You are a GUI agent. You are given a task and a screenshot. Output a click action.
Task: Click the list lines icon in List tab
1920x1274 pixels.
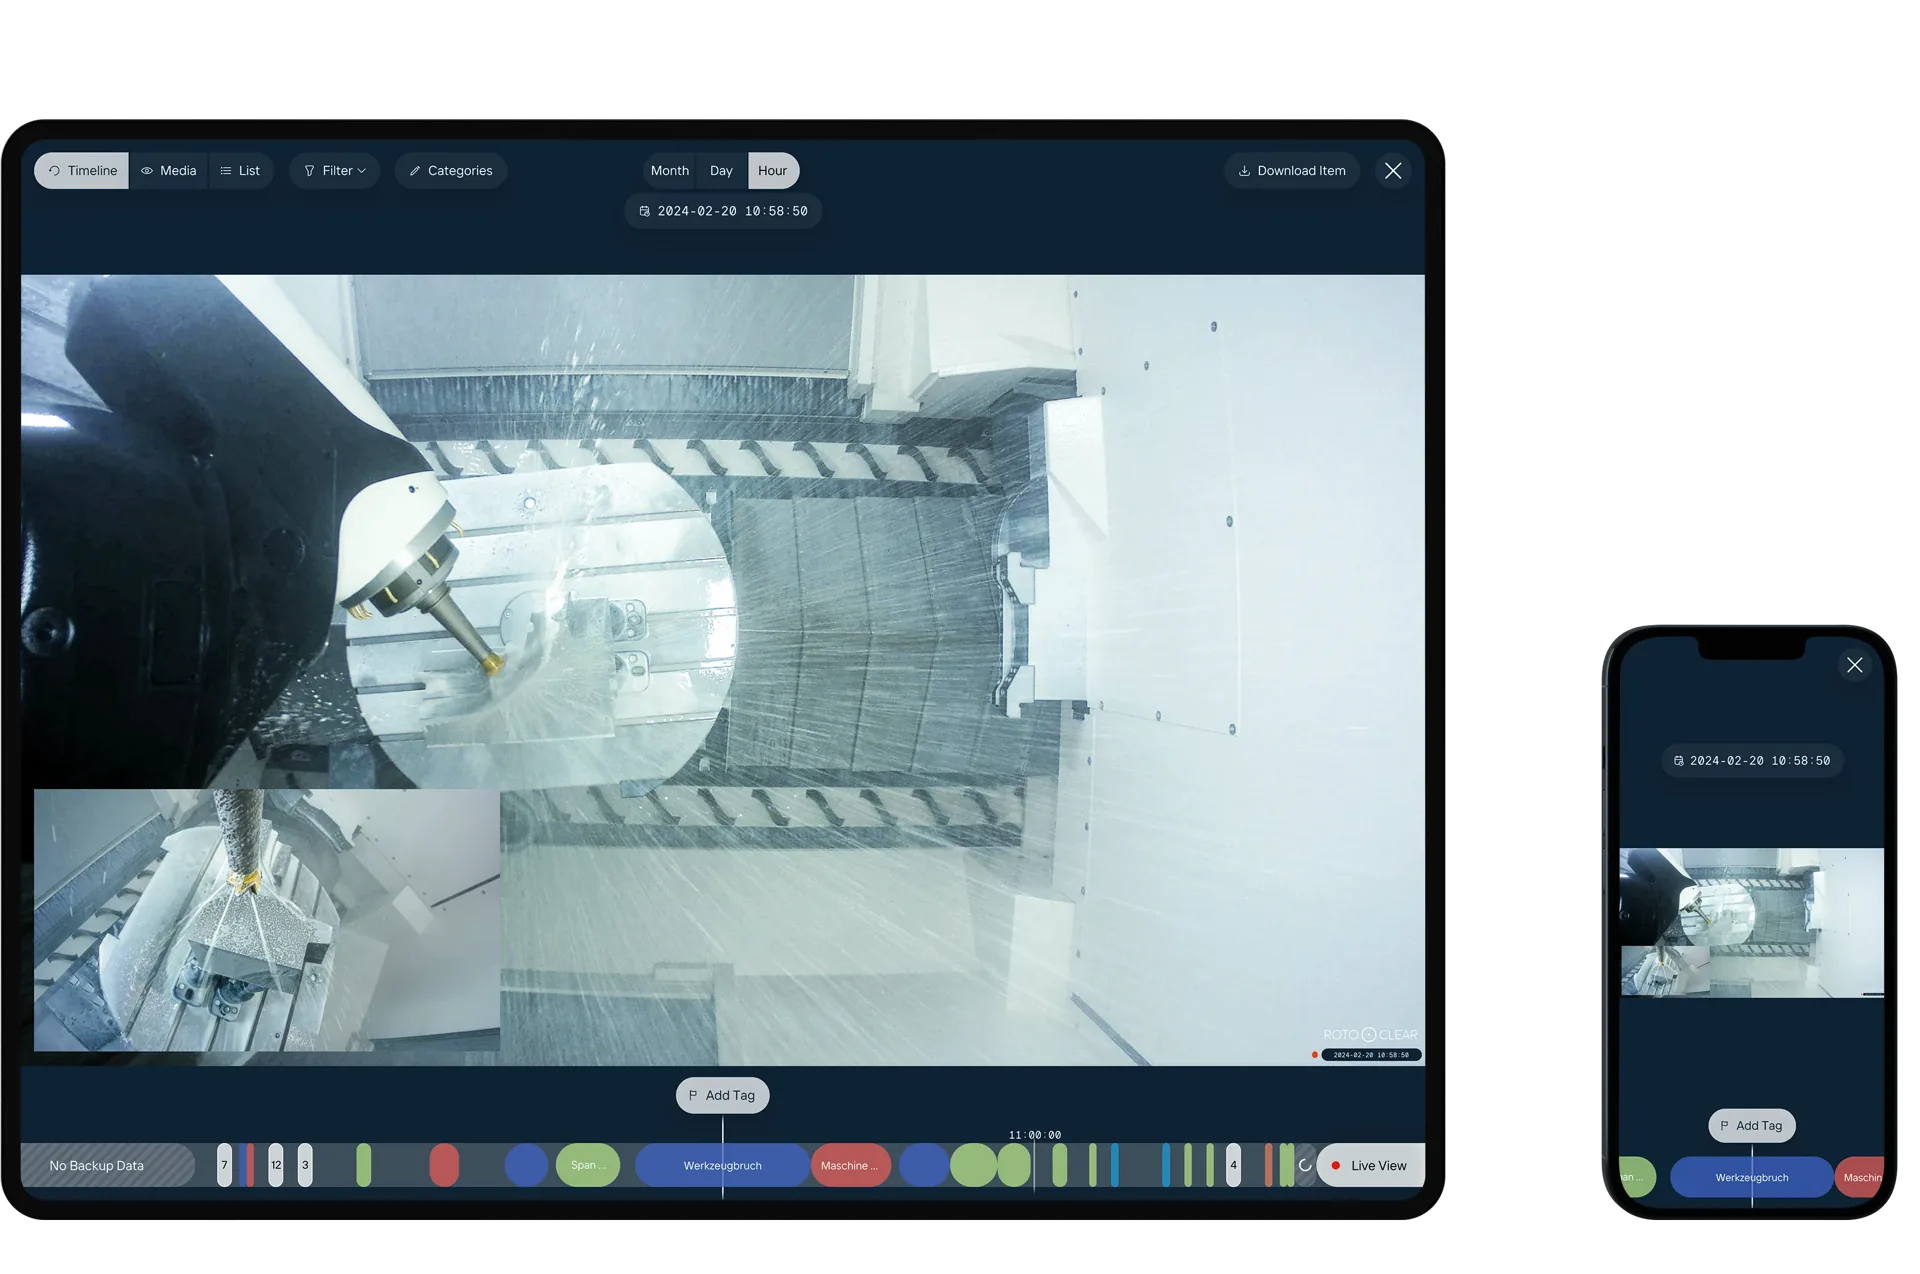[226, 171]
